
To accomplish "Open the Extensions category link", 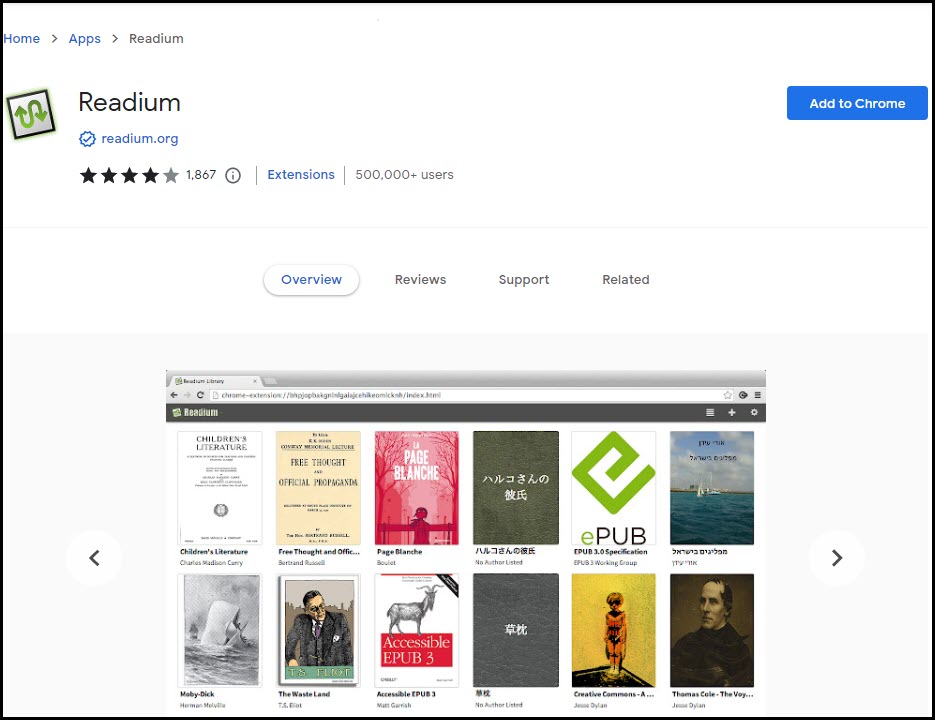I will pyautogui.click(x=301, y=175).
